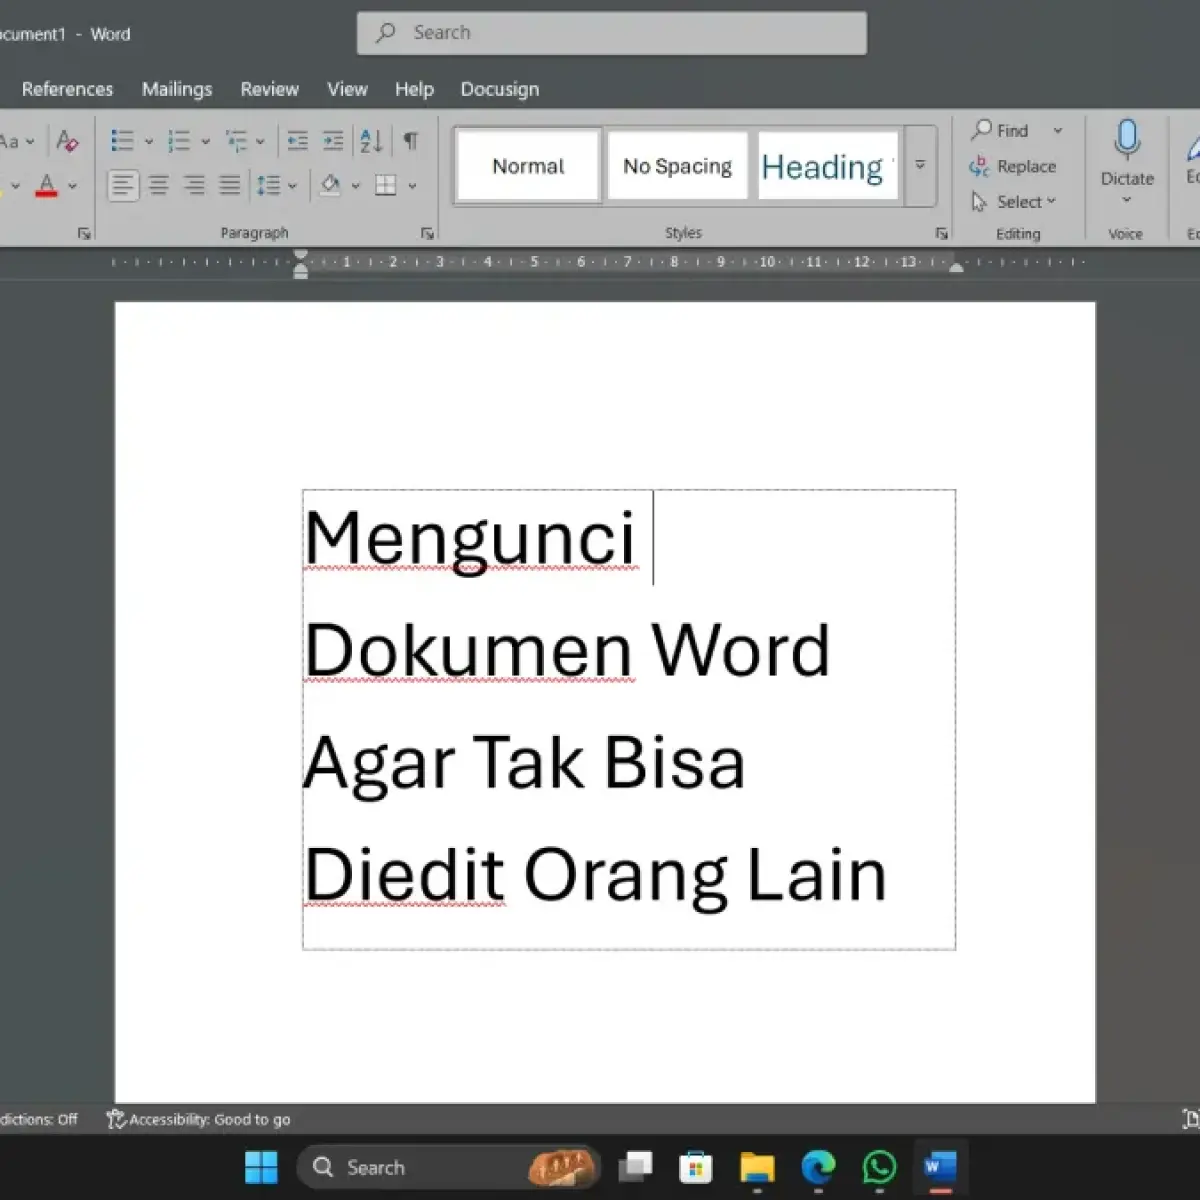The width and height of the screenshot is (1200, 1200).
Task: Open WhatsApp from taskbar
Action: click(x=879, y=1167)
